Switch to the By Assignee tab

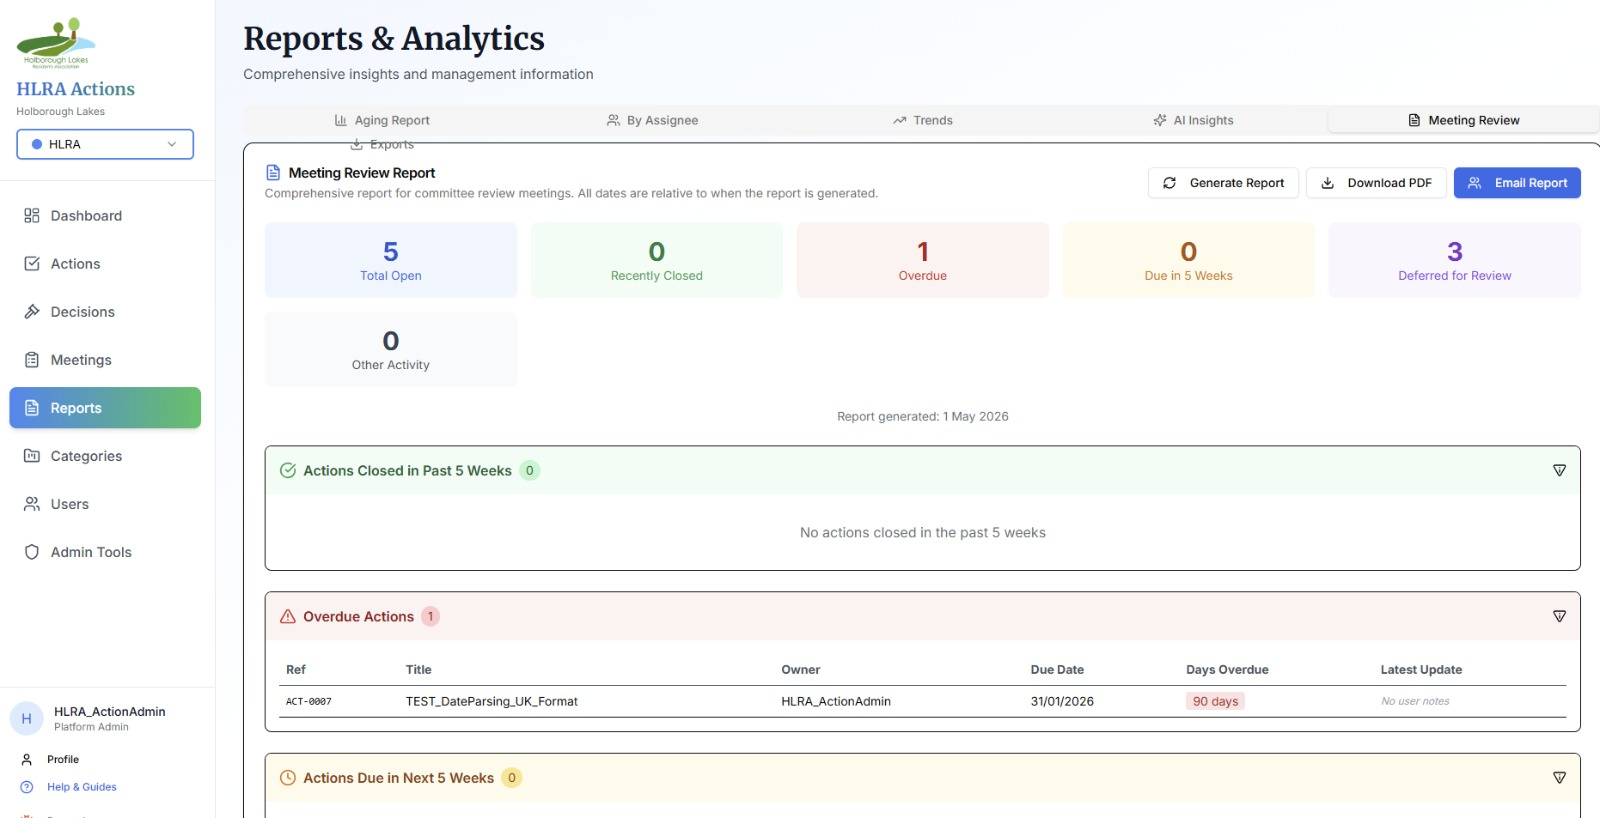[652, 120]
